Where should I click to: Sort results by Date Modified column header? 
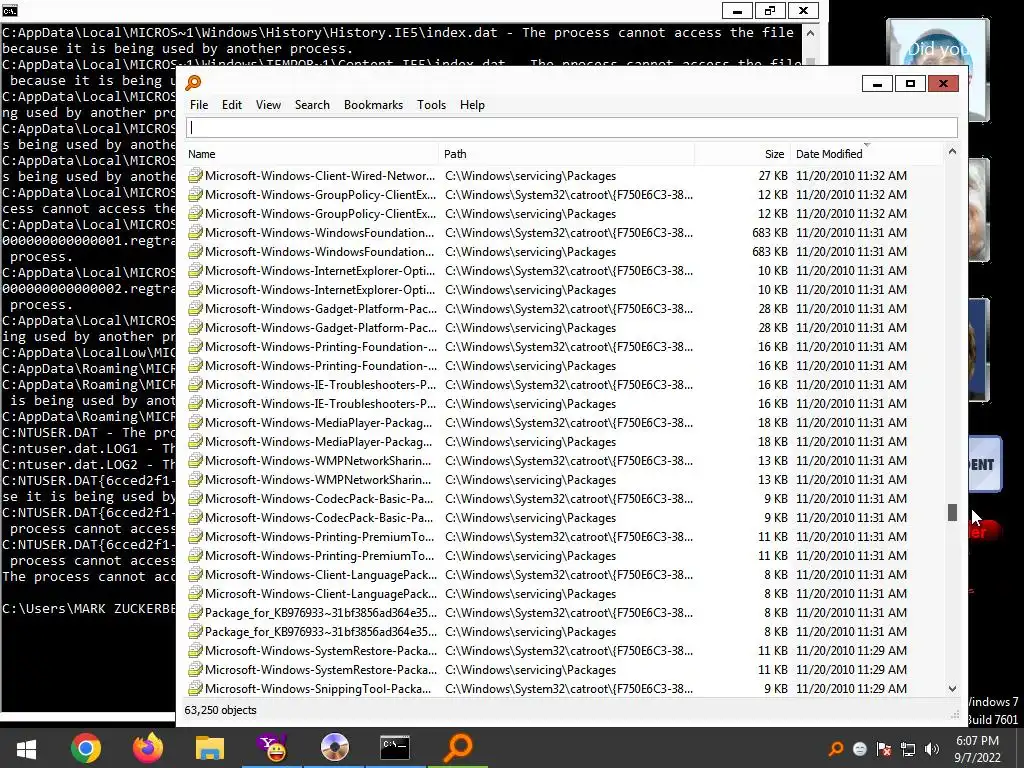tap(866, 154)
